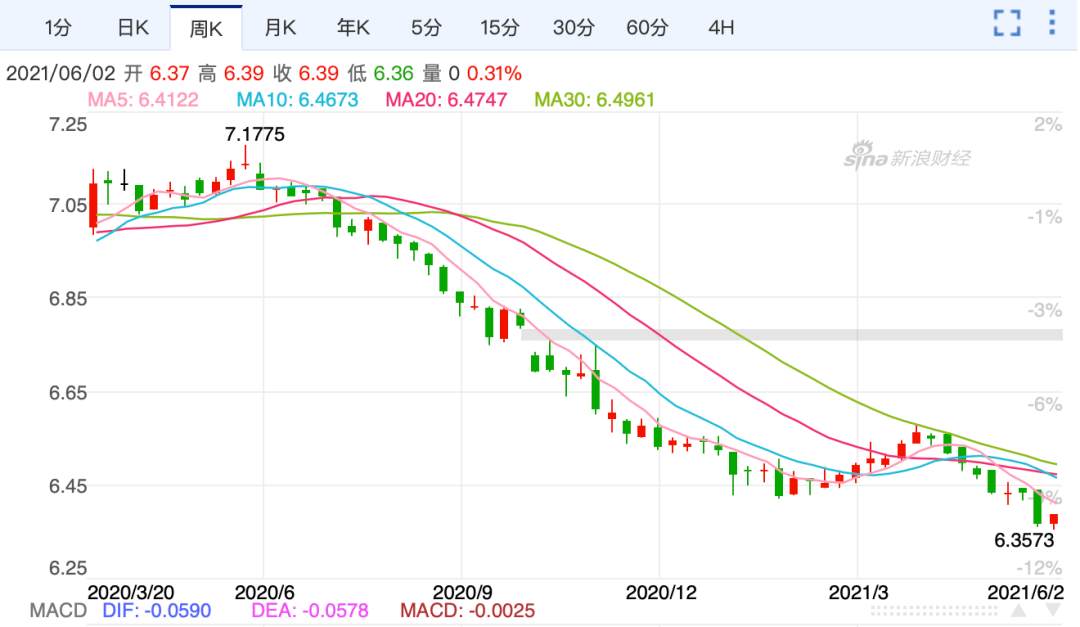Toggle the MA5 moving average legend

144,99
